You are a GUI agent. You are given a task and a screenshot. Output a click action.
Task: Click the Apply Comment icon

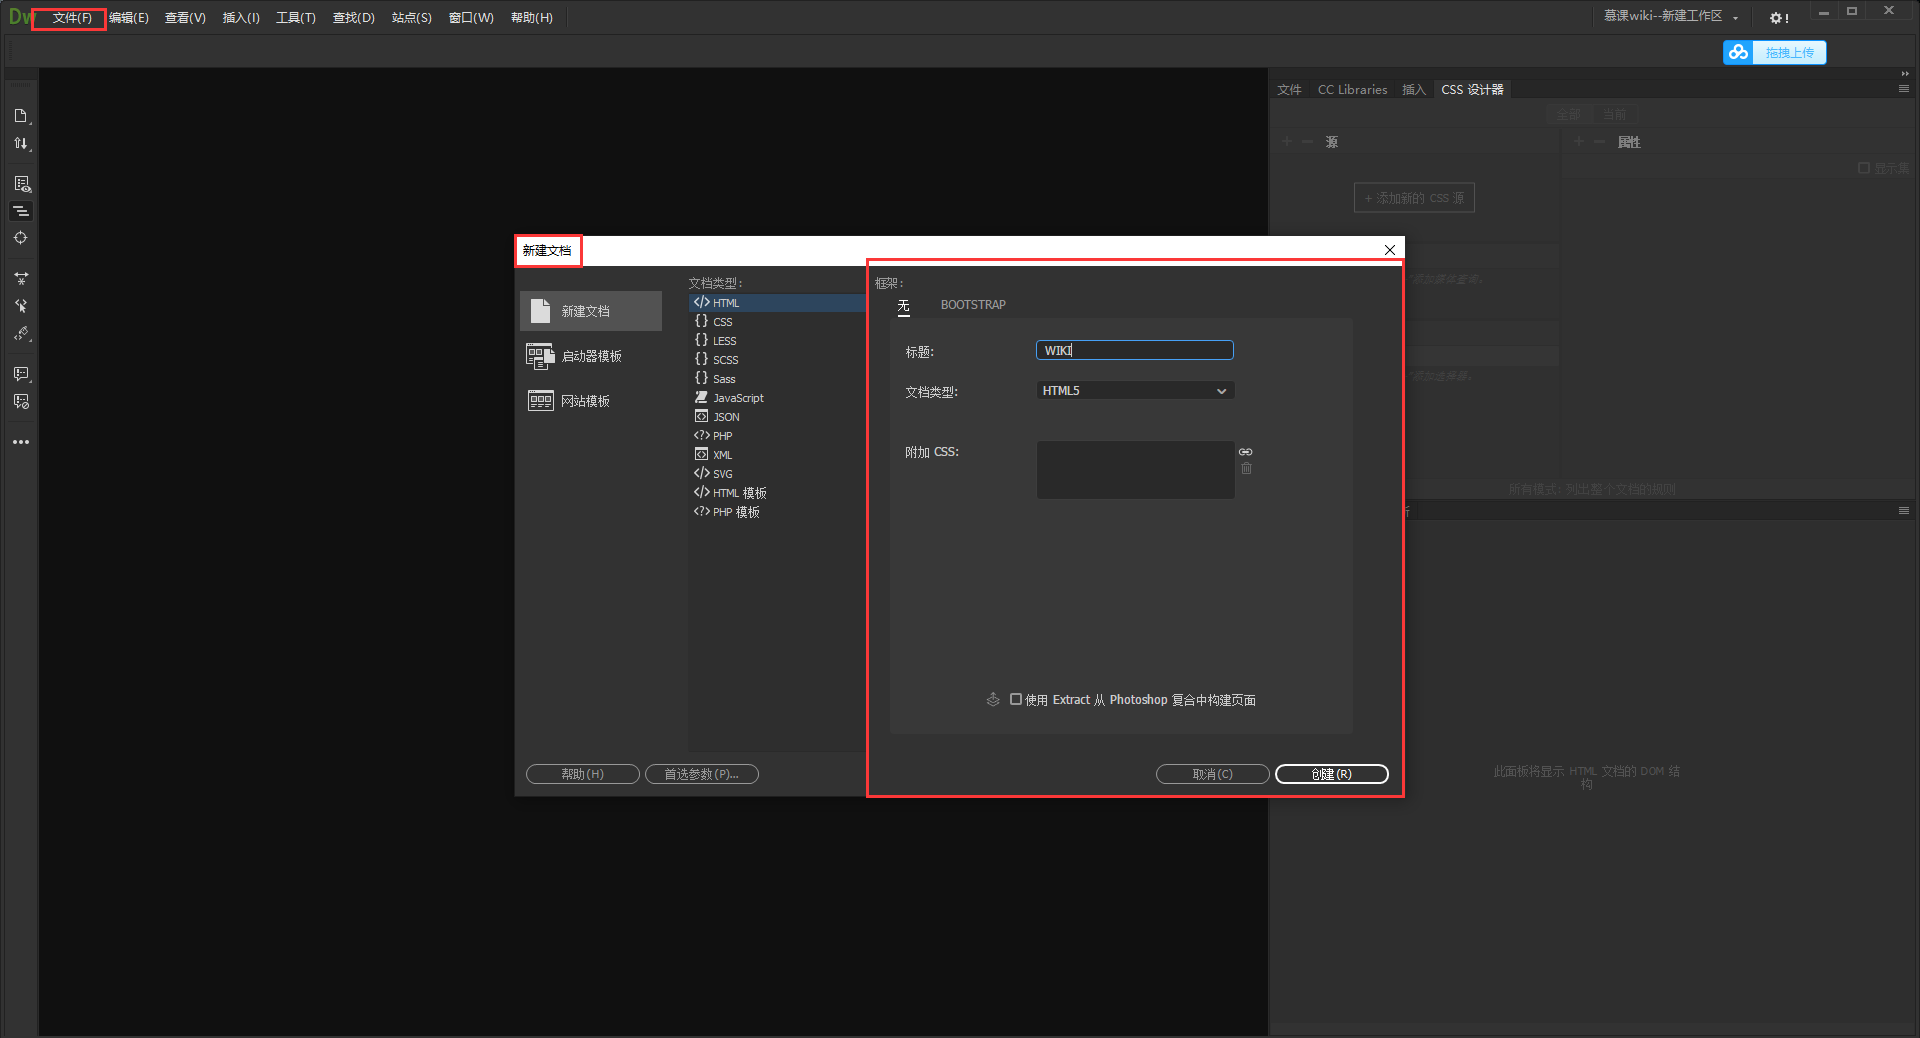21,374
